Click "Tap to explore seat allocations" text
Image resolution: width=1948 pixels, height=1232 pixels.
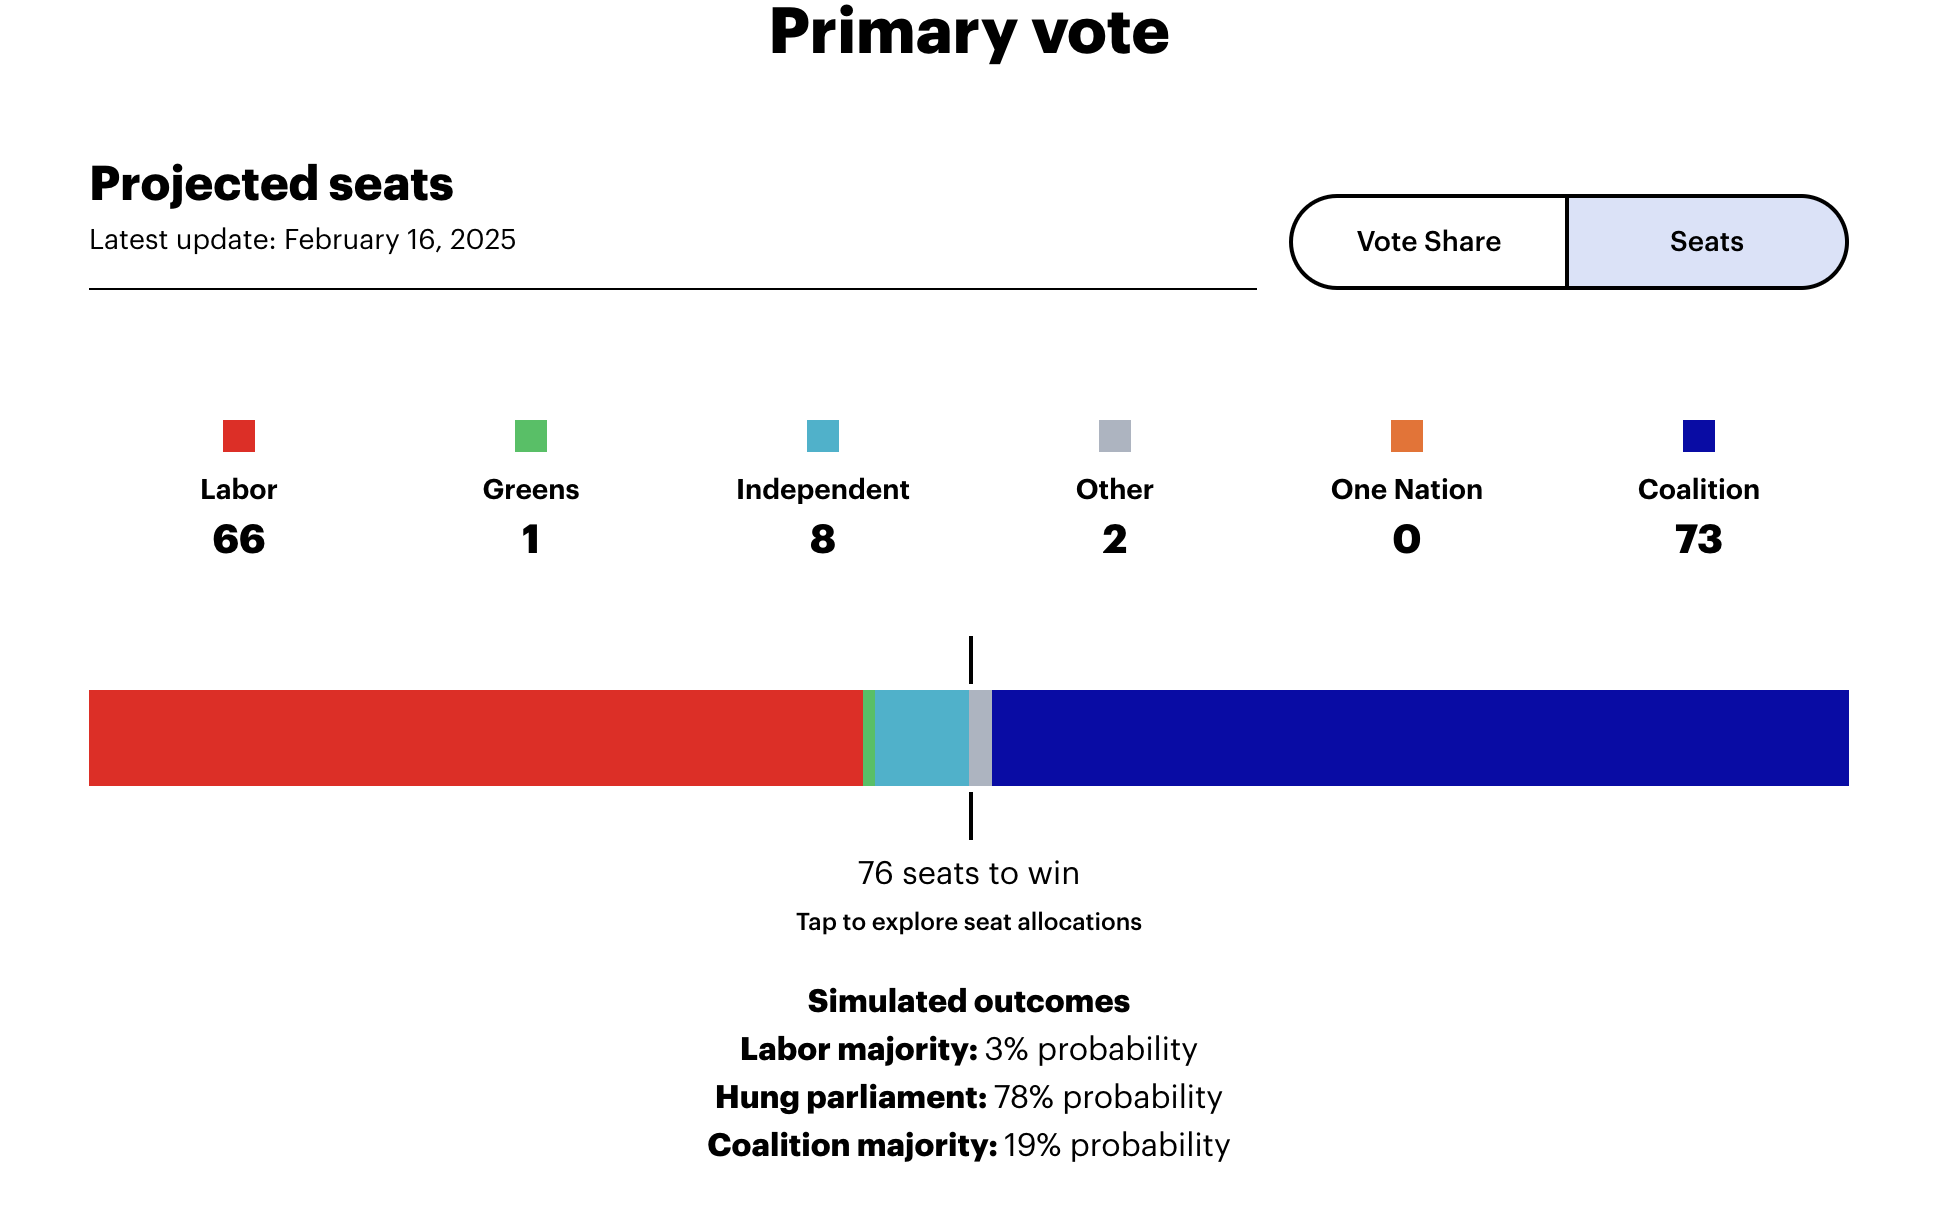[969, 922]
